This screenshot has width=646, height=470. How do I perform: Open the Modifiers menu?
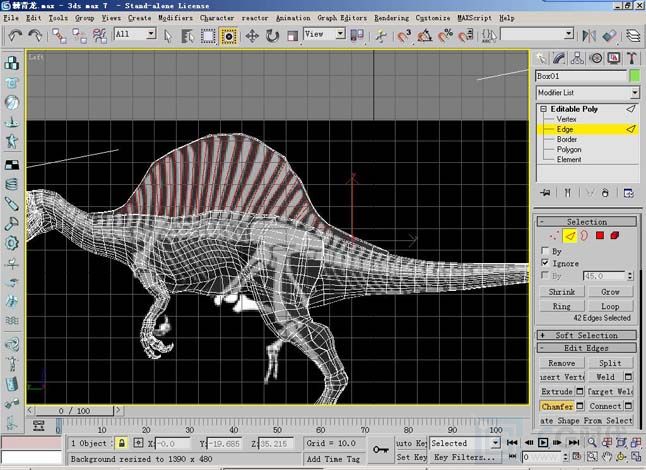(x=176, y=18)
